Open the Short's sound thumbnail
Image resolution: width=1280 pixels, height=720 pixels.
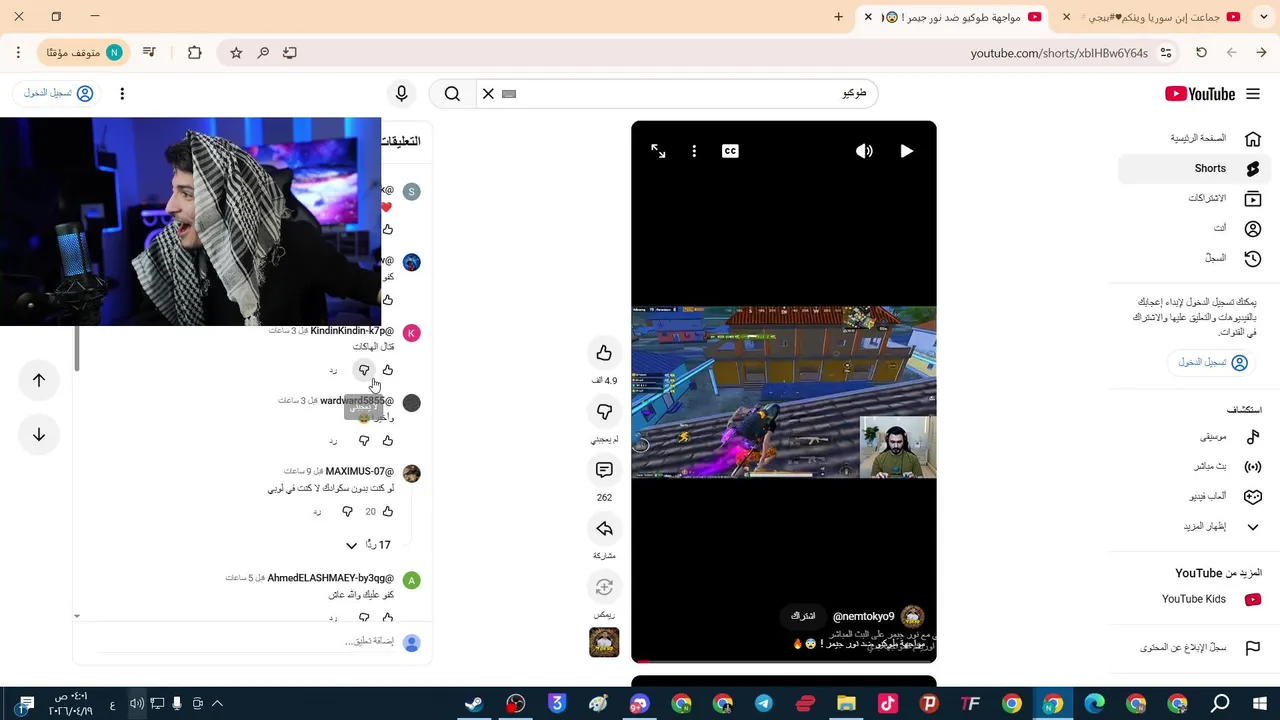click(604, 642)
